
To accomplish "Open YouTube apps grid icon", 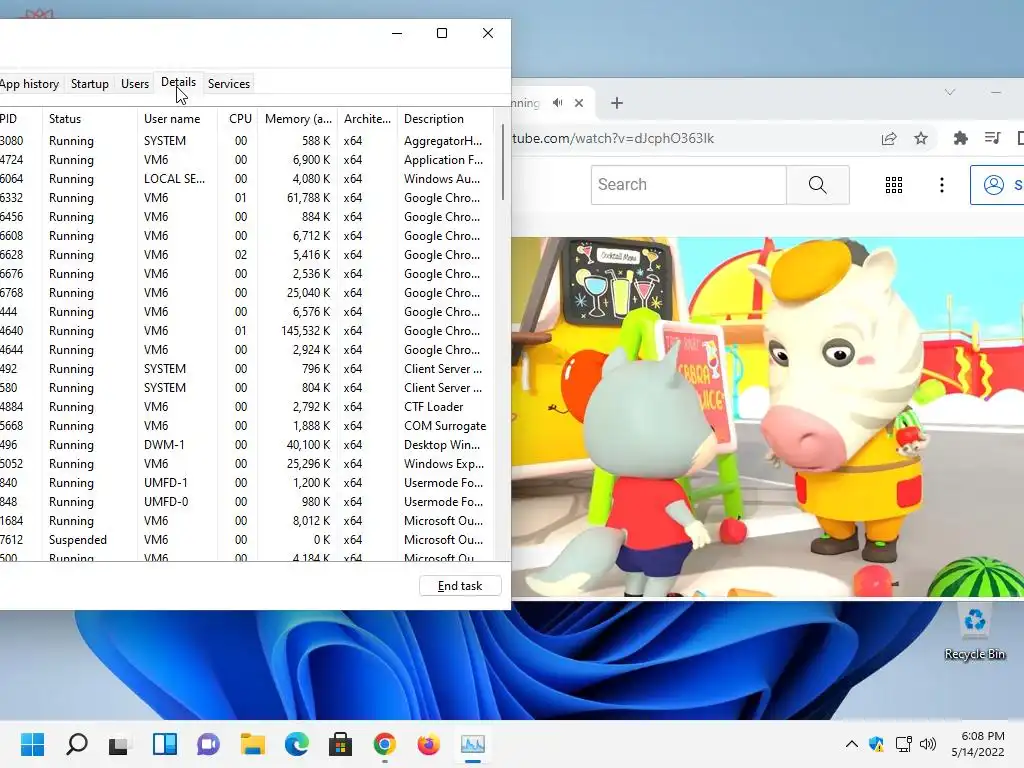I will [894, 185].
